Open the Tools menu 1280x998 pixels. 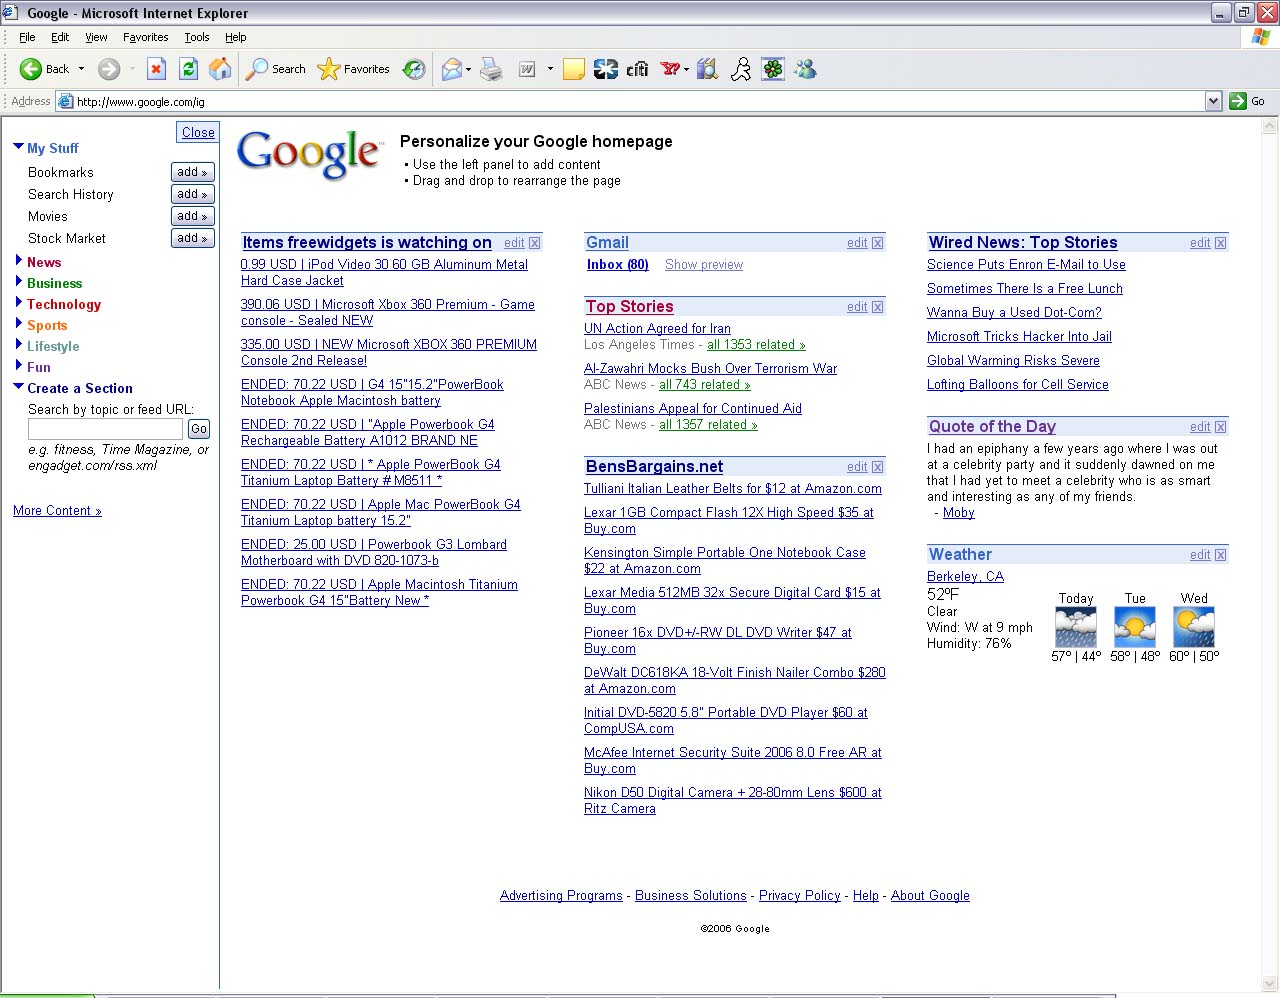coord(196,37)
